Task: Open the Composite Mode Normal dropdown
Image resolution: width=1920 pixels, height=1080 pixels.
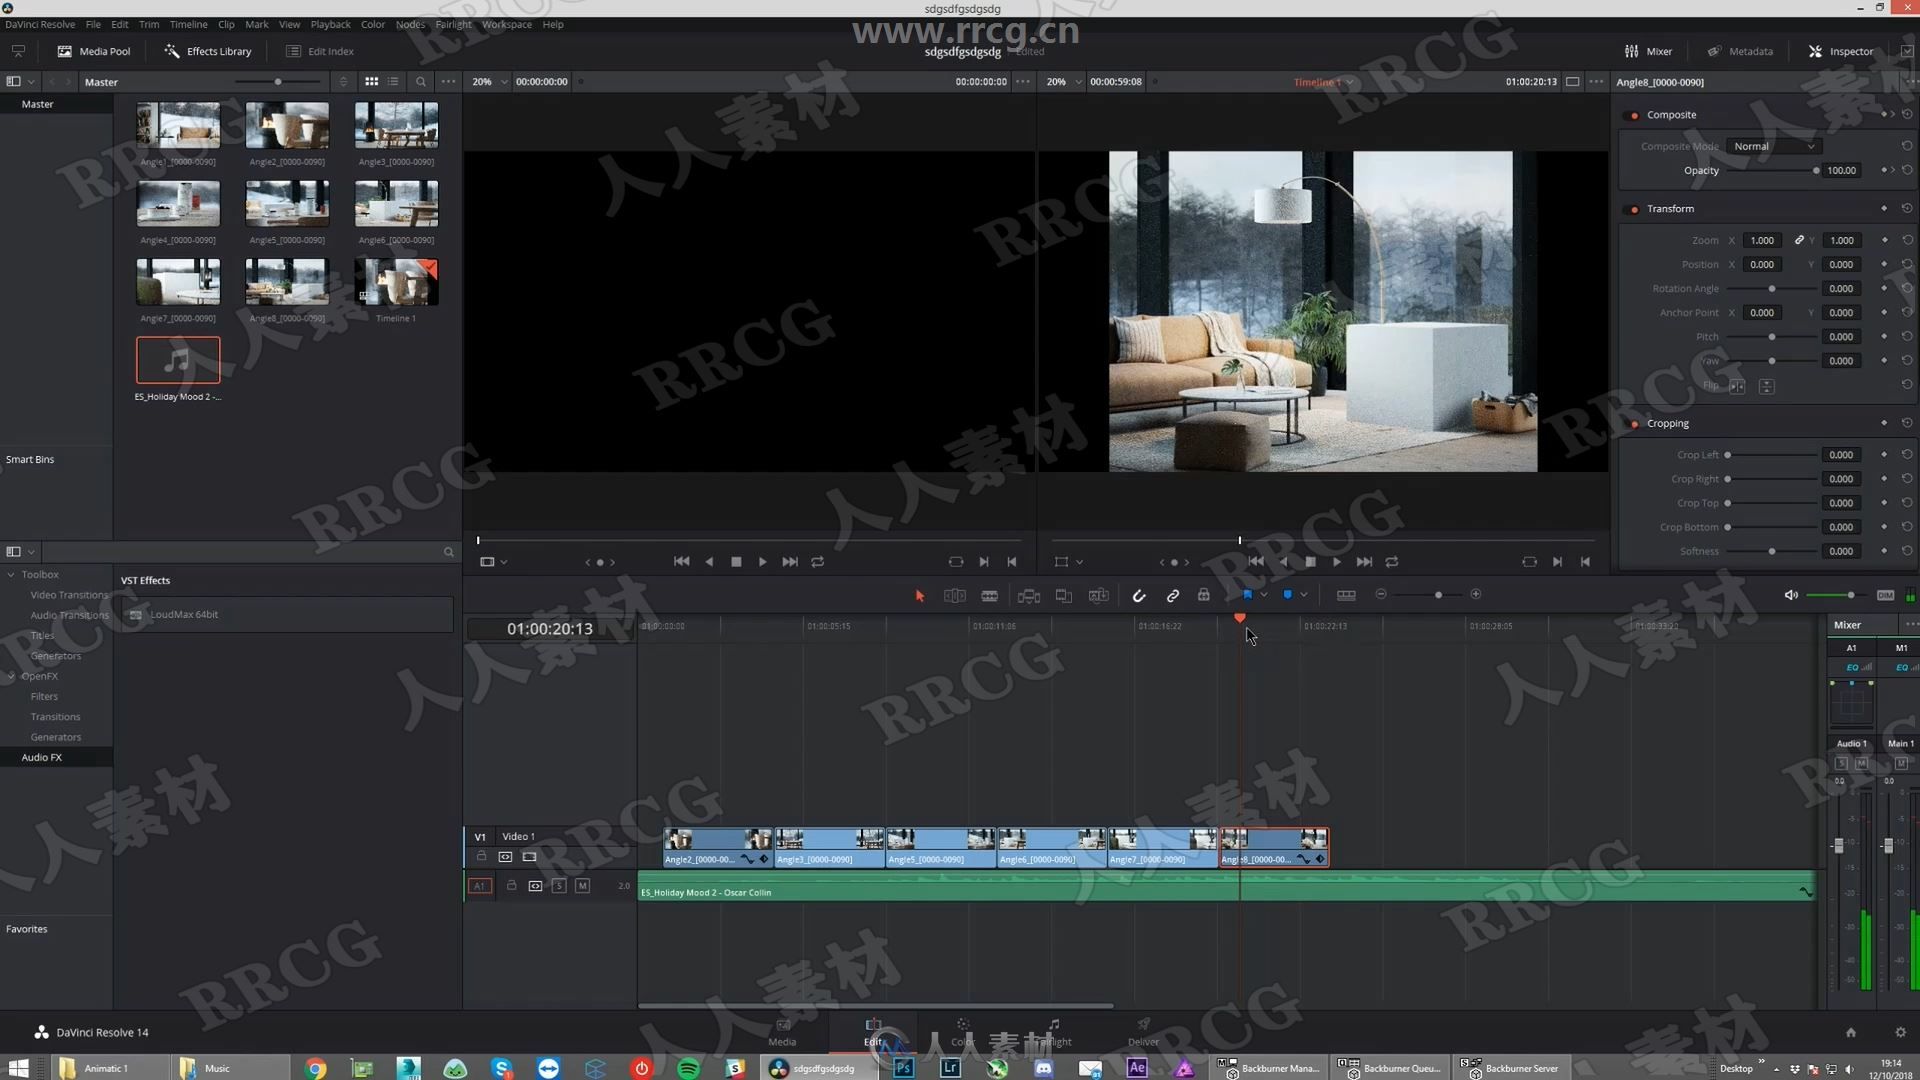Action: 1773,146
